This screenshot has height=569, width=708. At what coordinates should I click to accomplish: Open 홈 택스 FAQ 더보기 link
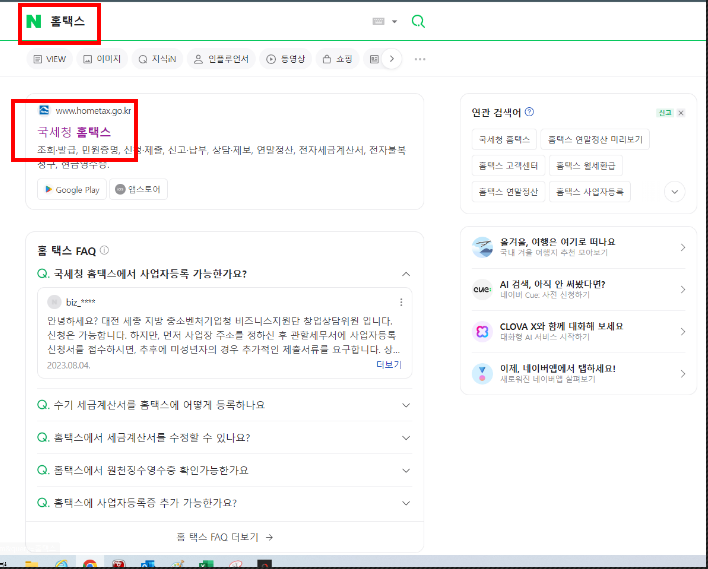click(x=224, y=537)
